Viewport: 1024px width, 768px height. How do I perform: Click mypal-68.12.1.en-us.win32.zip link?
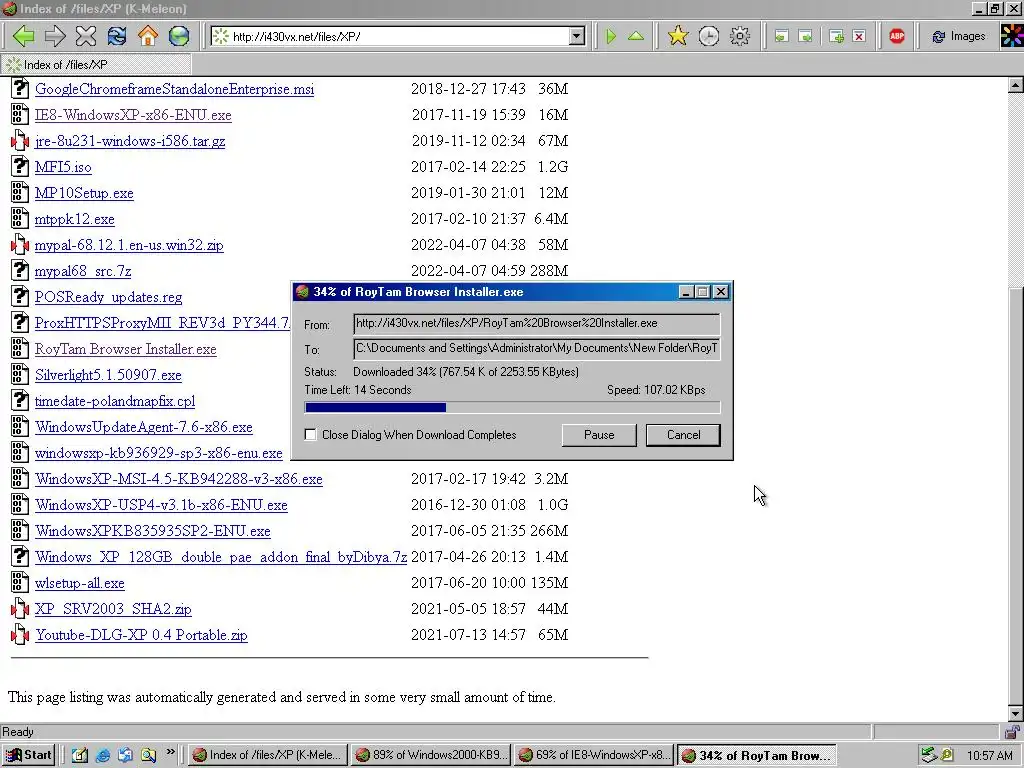pyautogui.click(x=129, y=245)
